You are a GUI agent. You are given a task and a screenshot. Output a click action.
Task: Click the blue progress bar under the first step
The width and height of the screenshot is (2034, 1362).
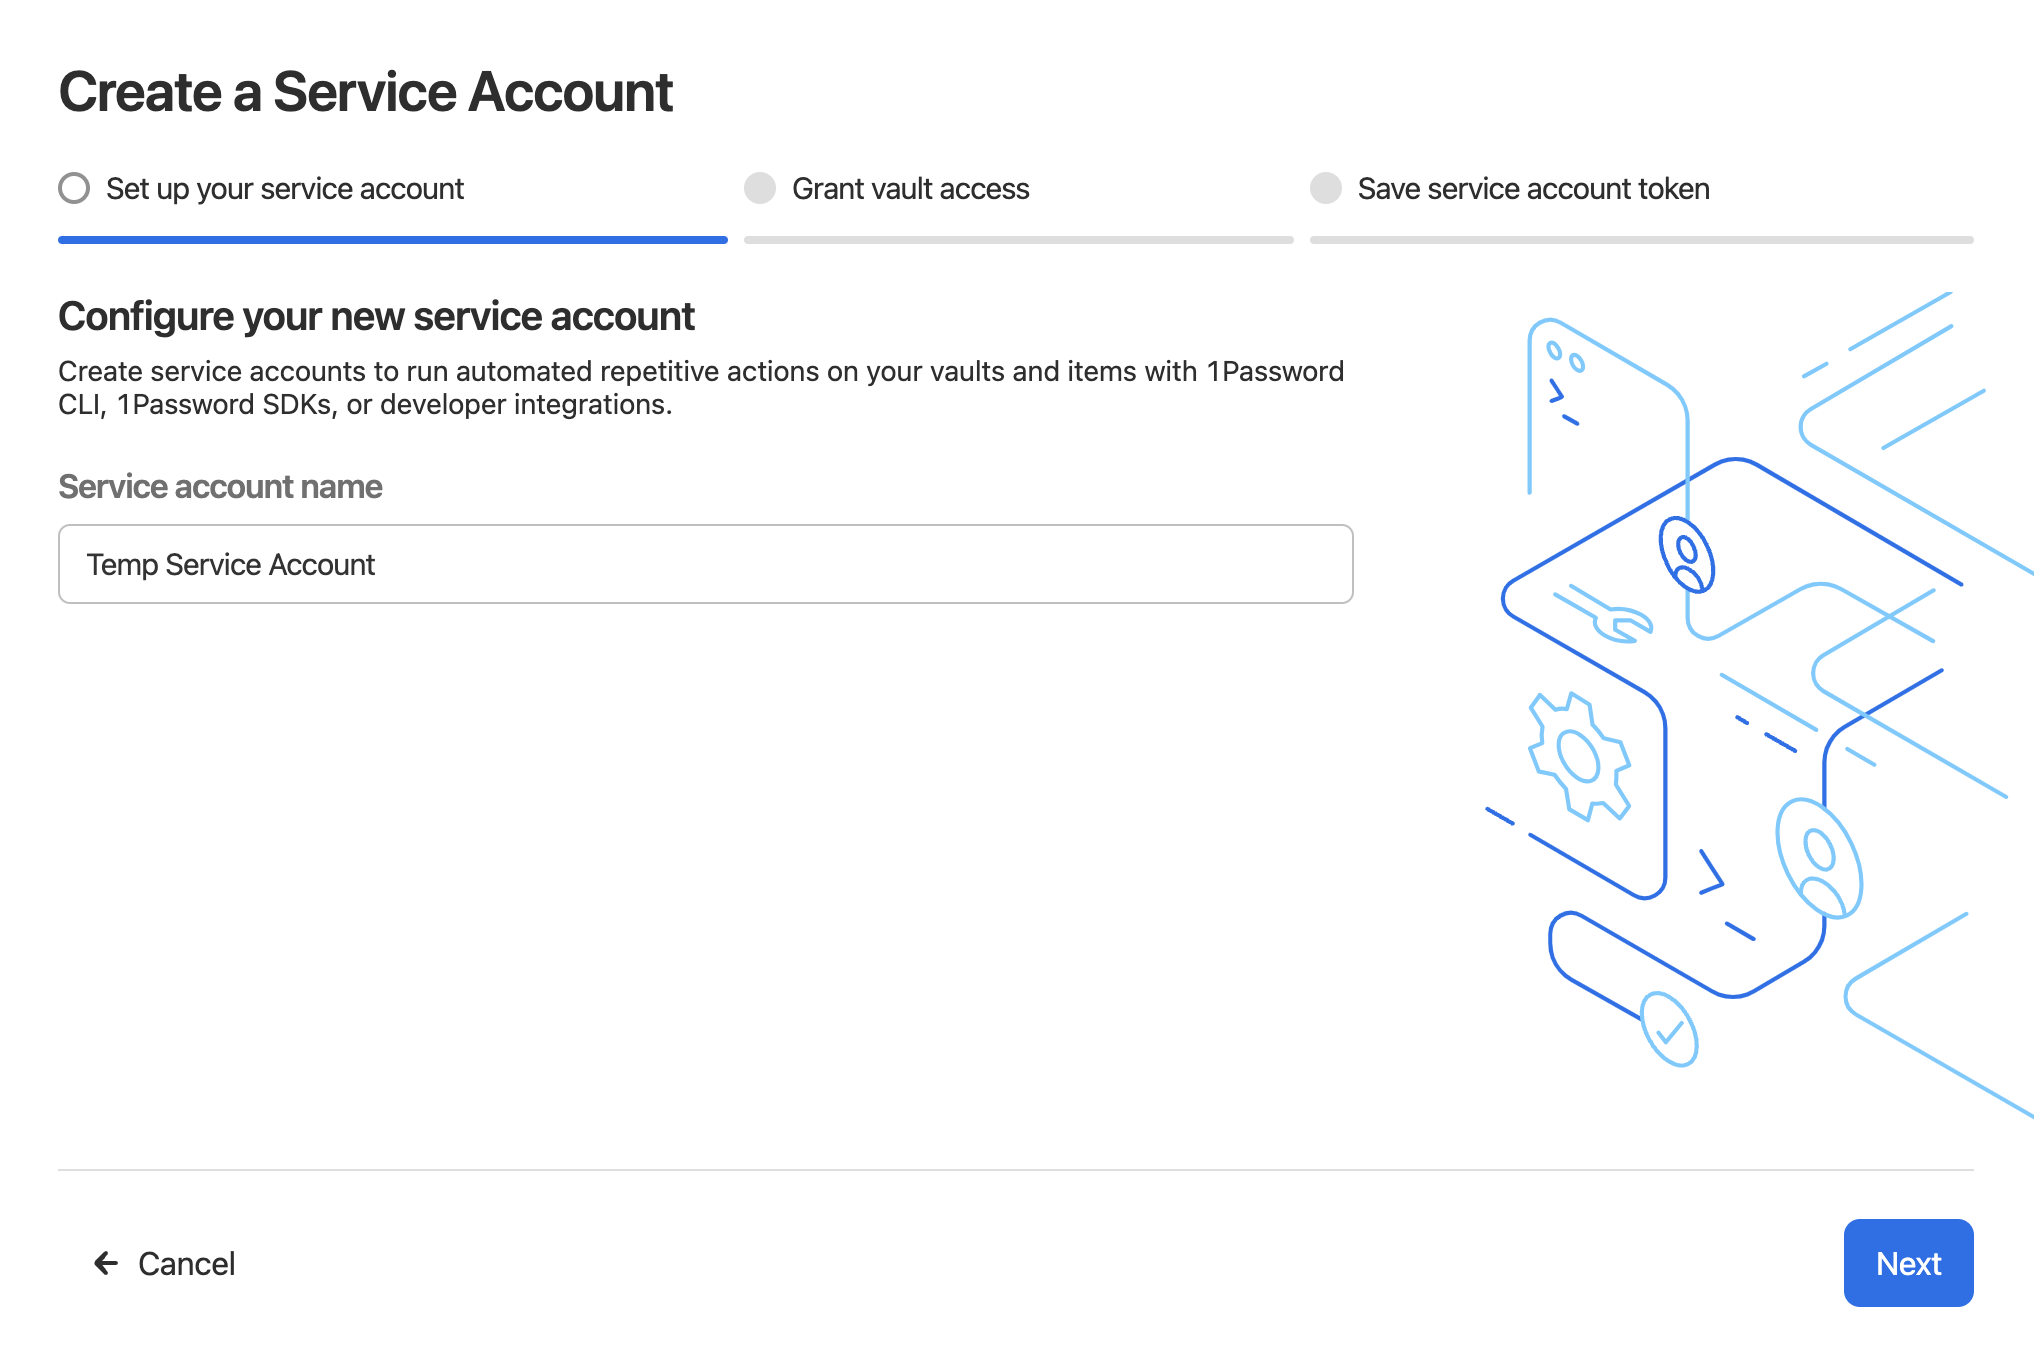(x=392, y=240)
